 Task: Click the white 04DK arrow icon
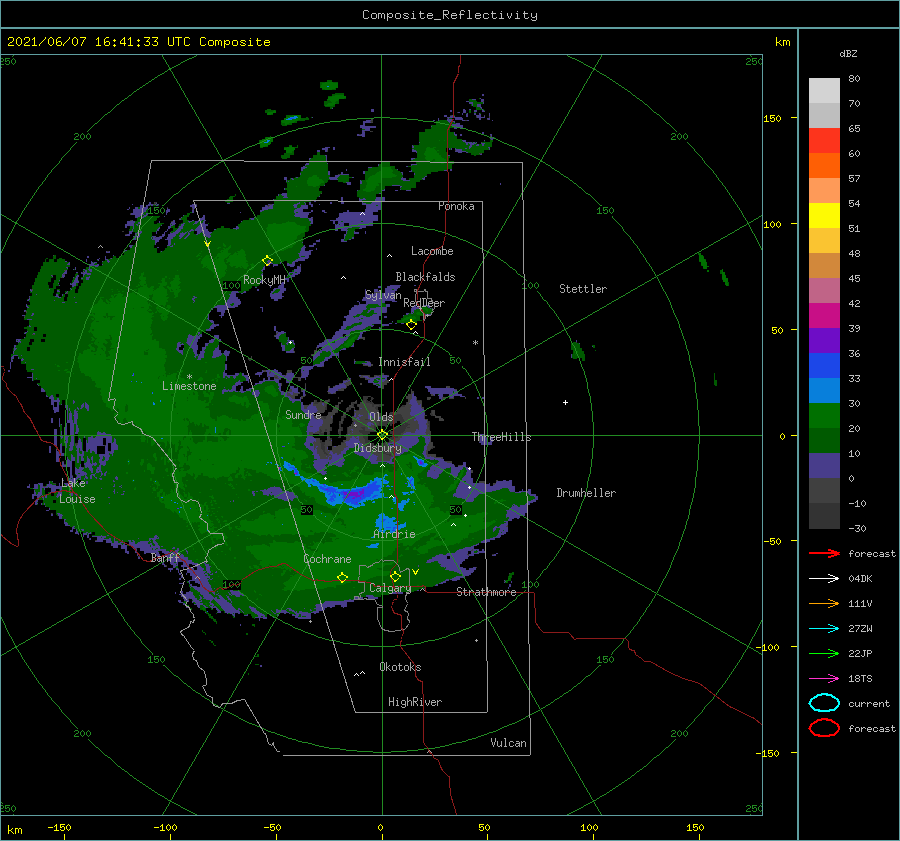pyautogui.click(x=824, y=579)
